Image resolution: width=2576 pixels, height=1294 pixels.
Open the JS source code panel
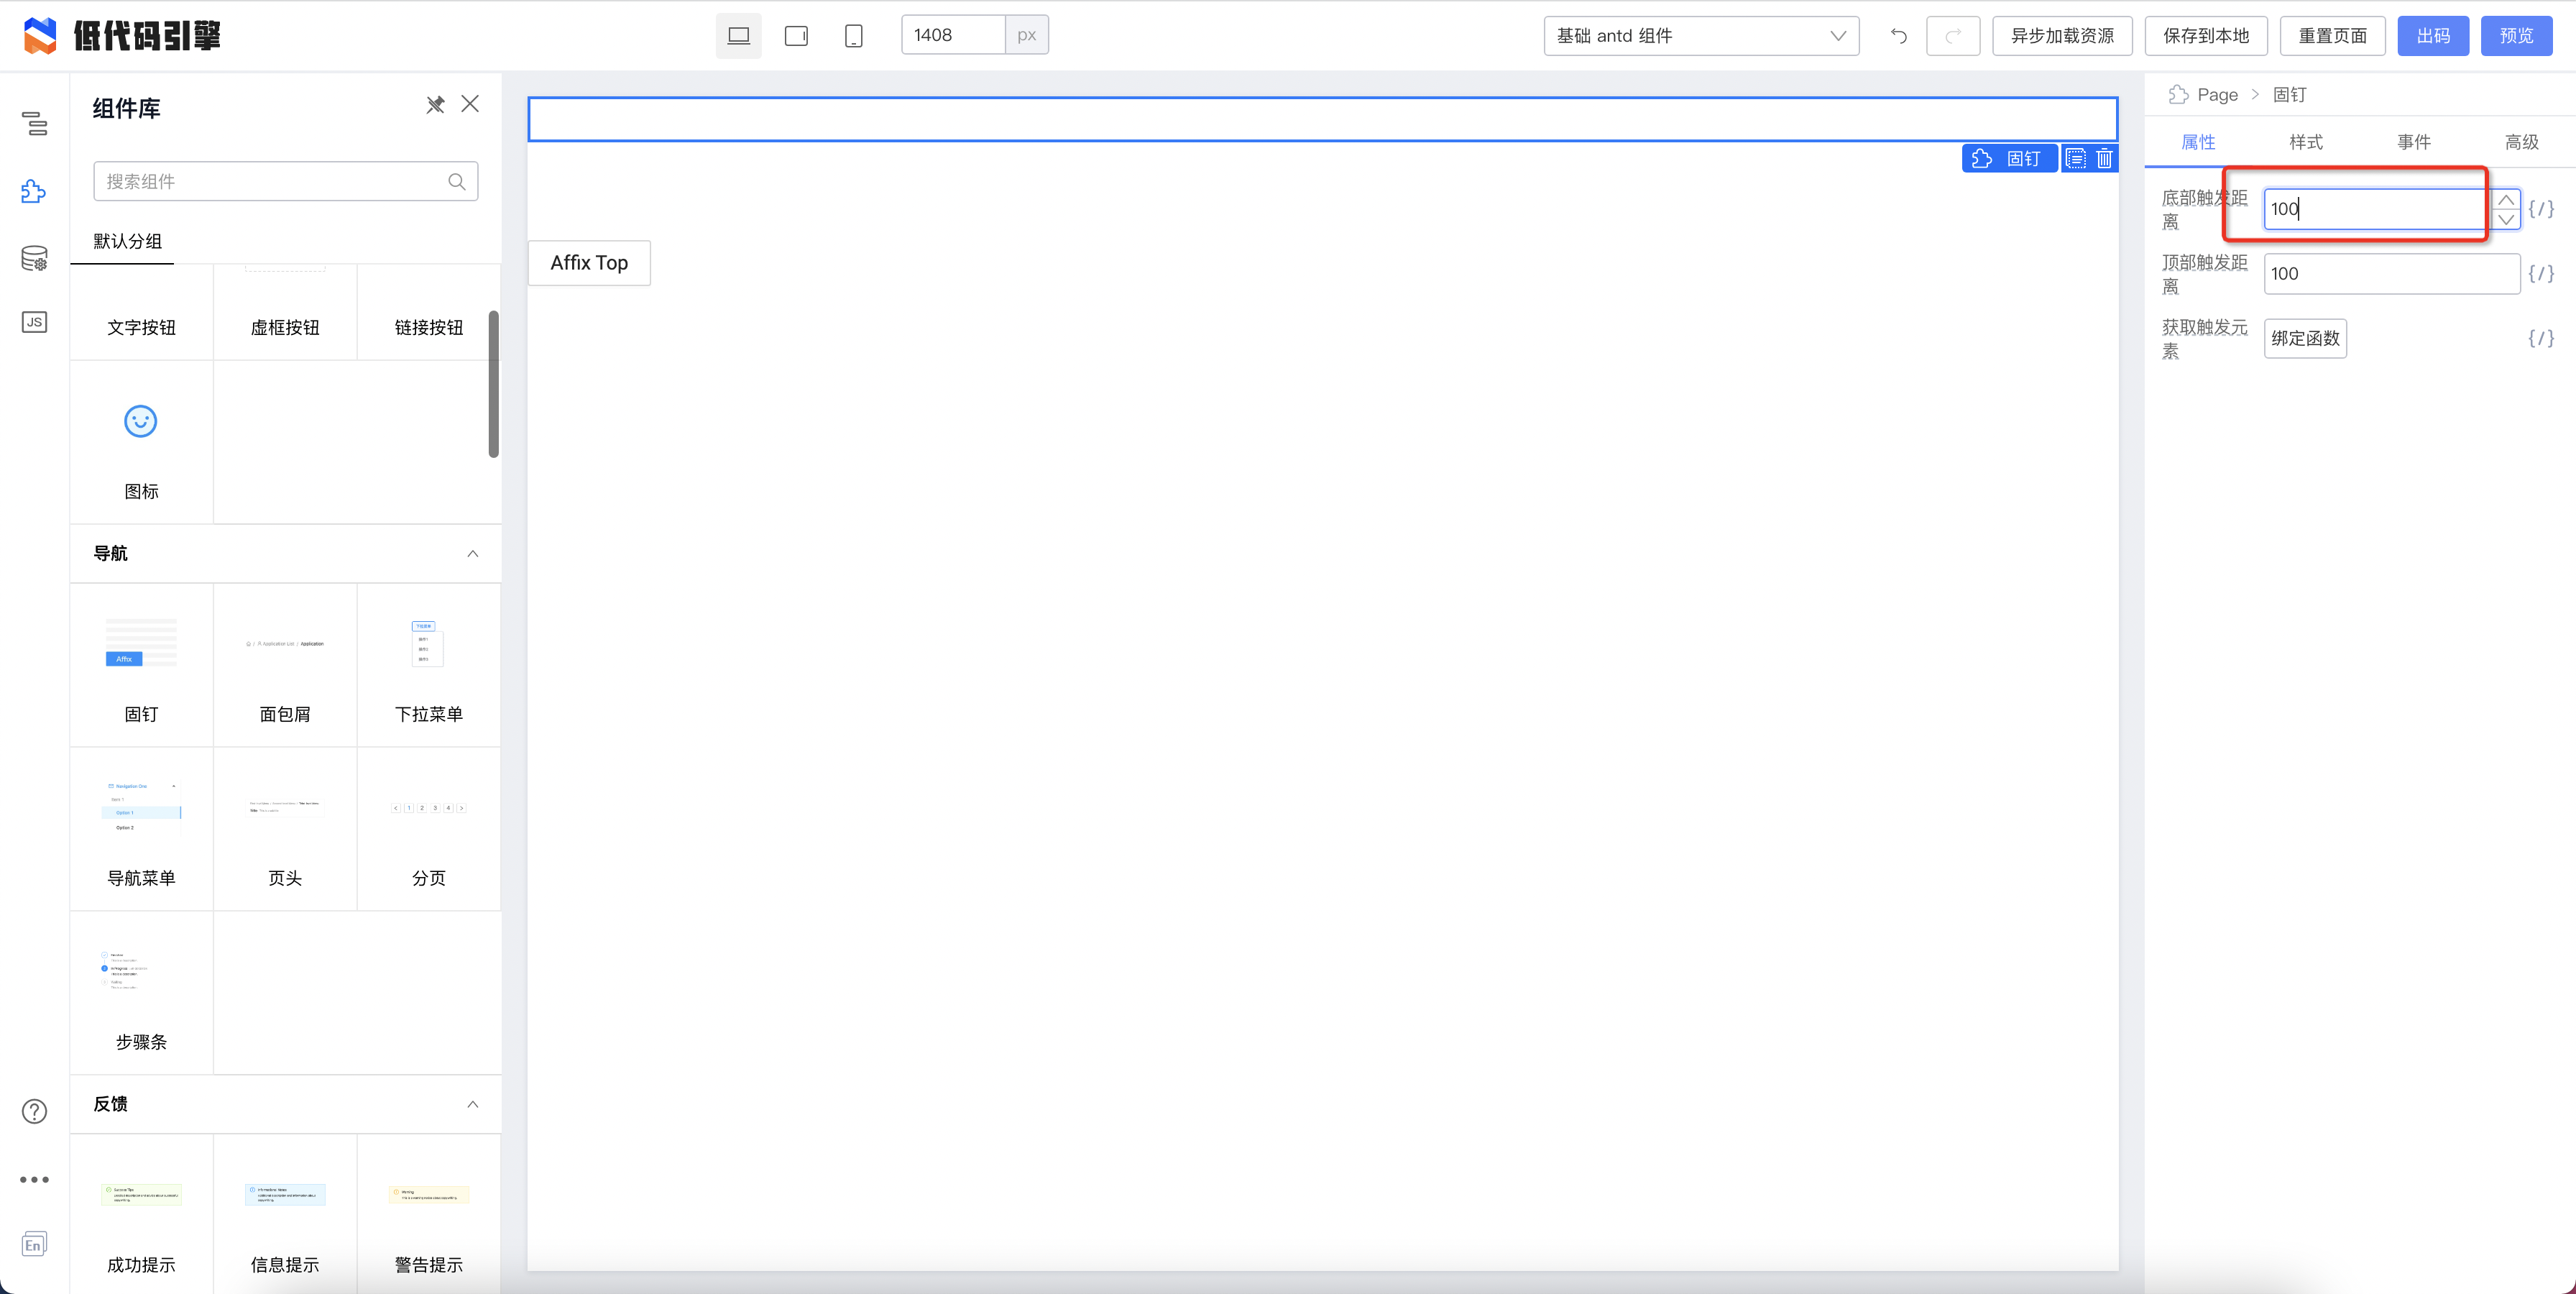click(x=34, y=322)
